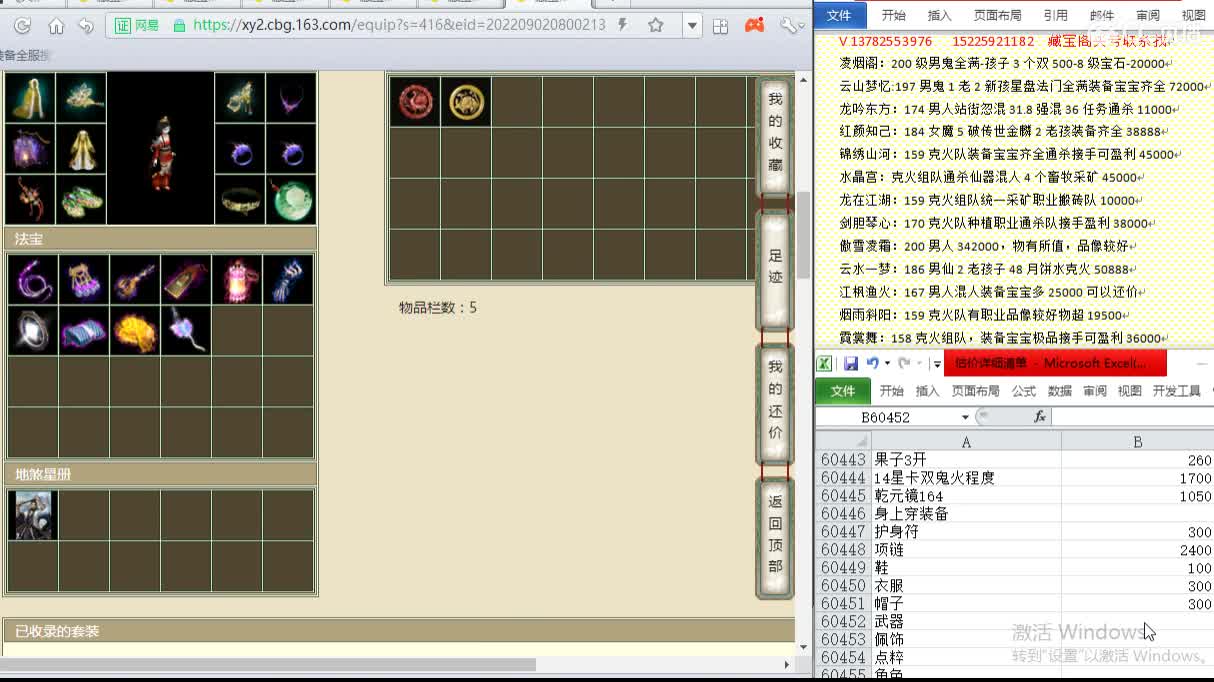1214x682 pixels.
Task: Click the Excel insert function fx button
Action: (x=1040, y=417)
